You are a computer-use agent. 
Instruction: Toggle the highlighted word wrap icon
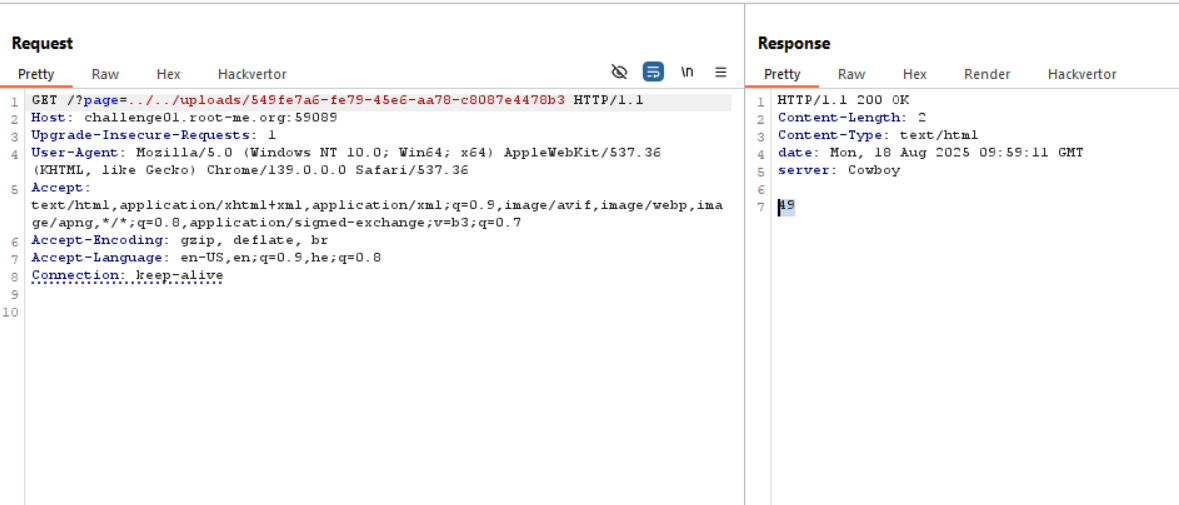coord(653,72)
